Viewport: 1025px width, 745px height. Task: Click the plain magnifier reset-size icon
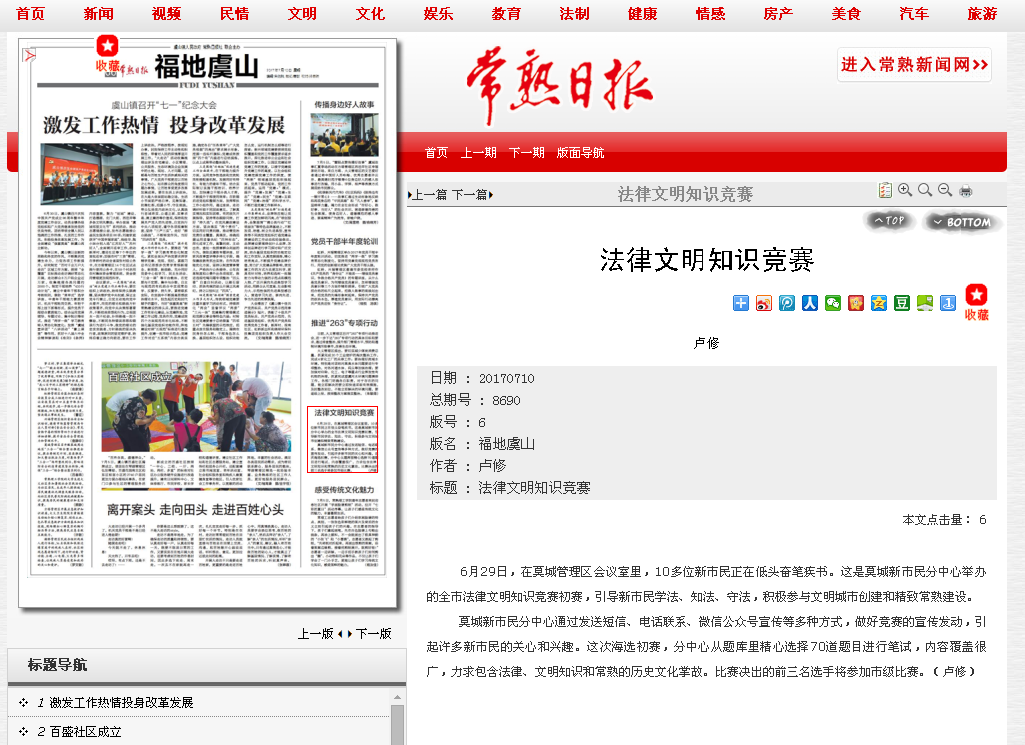pyautogui.click(x=925, y=190)
